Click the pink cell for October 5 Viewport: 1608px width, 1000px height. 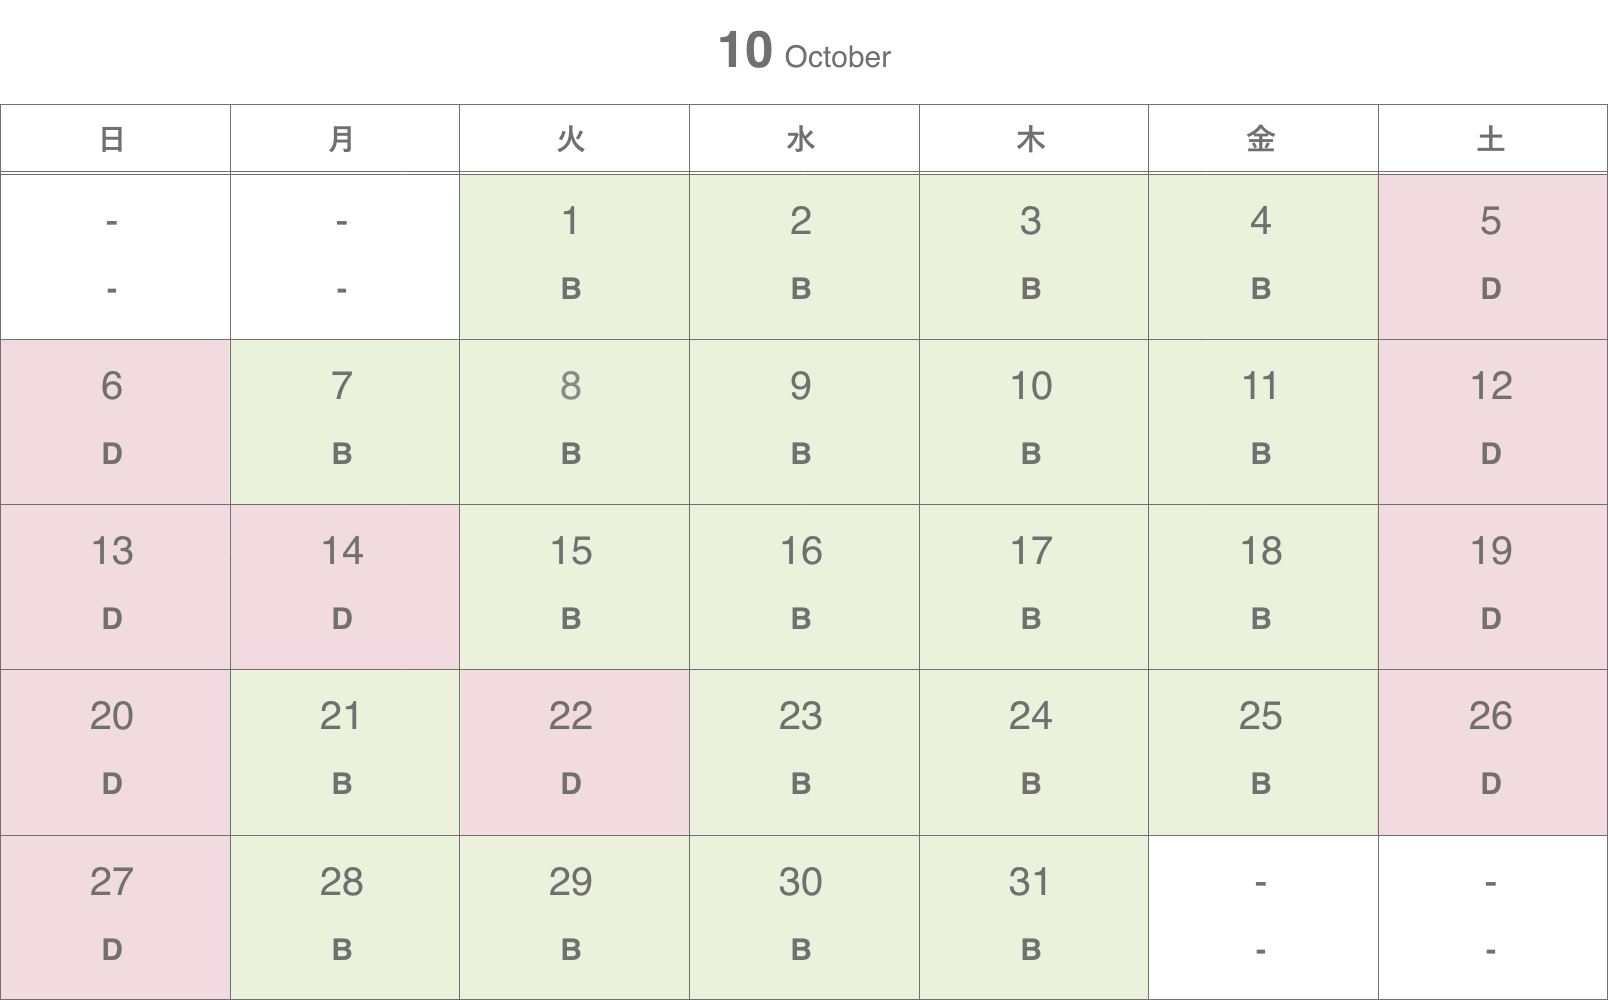[x=1493, y=256]
